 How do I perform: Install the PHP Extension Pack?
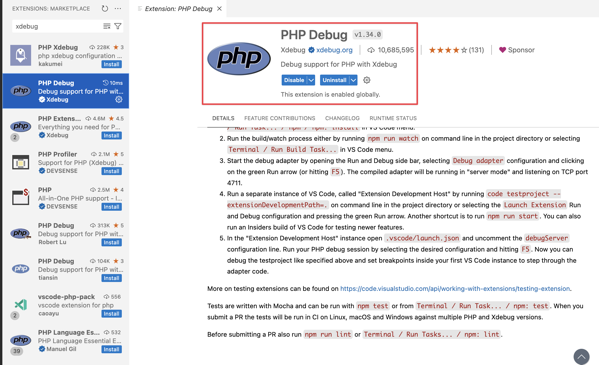tap(112, 136)
